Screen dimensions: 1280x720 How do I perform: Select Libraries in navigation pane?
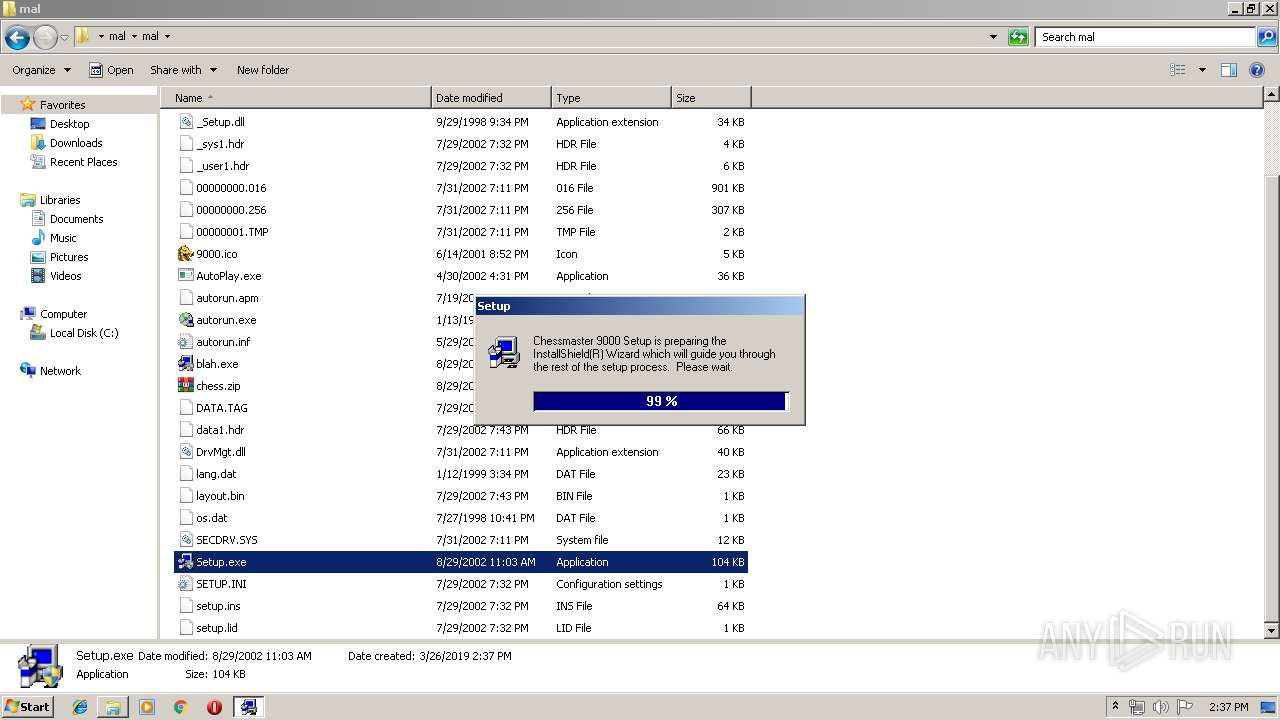point(60,200)
